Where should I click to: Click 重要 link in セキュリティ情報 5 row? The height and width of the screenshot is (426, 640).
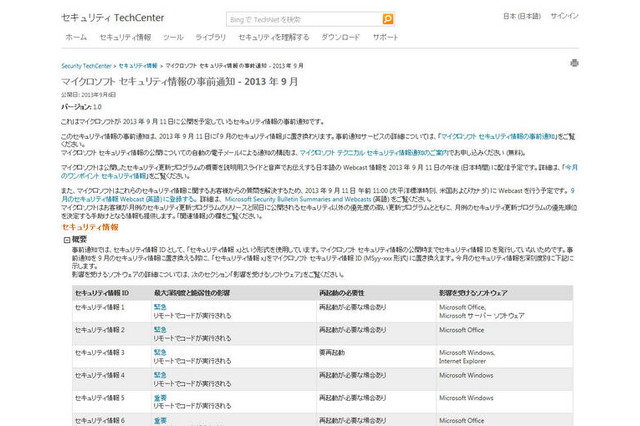[x=160, y=398]
